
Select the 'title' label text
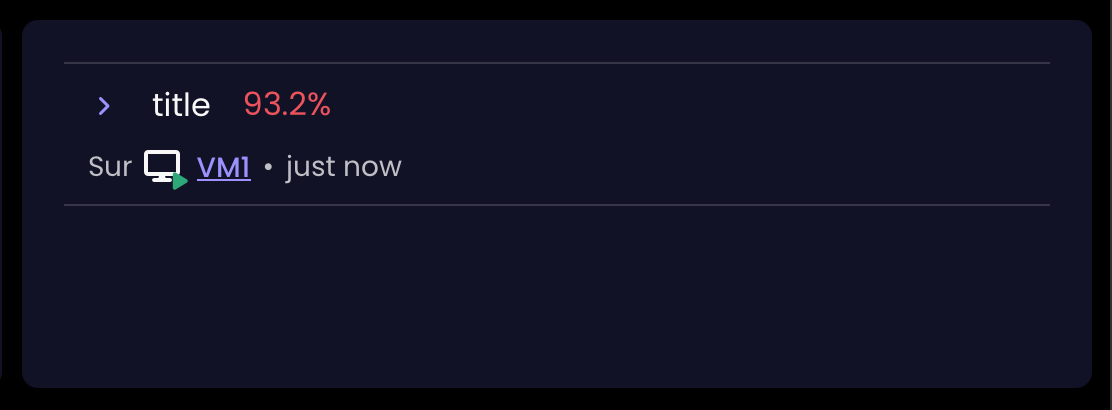181,106
